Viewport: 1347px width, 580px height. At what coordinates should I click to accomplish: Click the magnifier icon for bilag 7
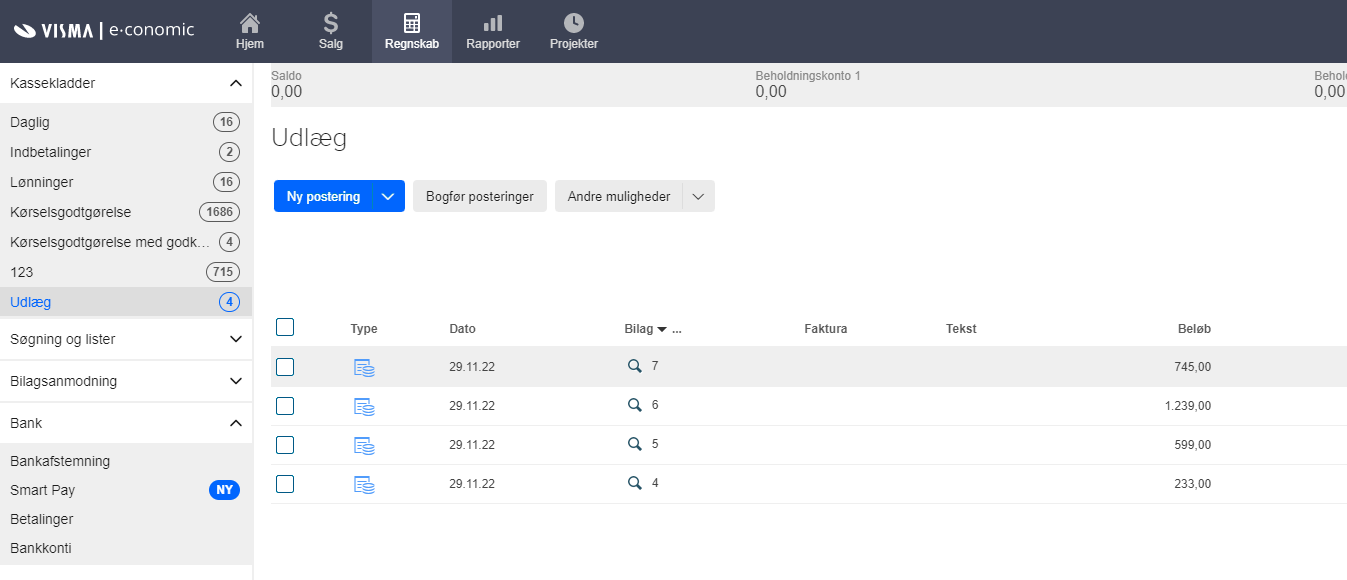(634, 367)
